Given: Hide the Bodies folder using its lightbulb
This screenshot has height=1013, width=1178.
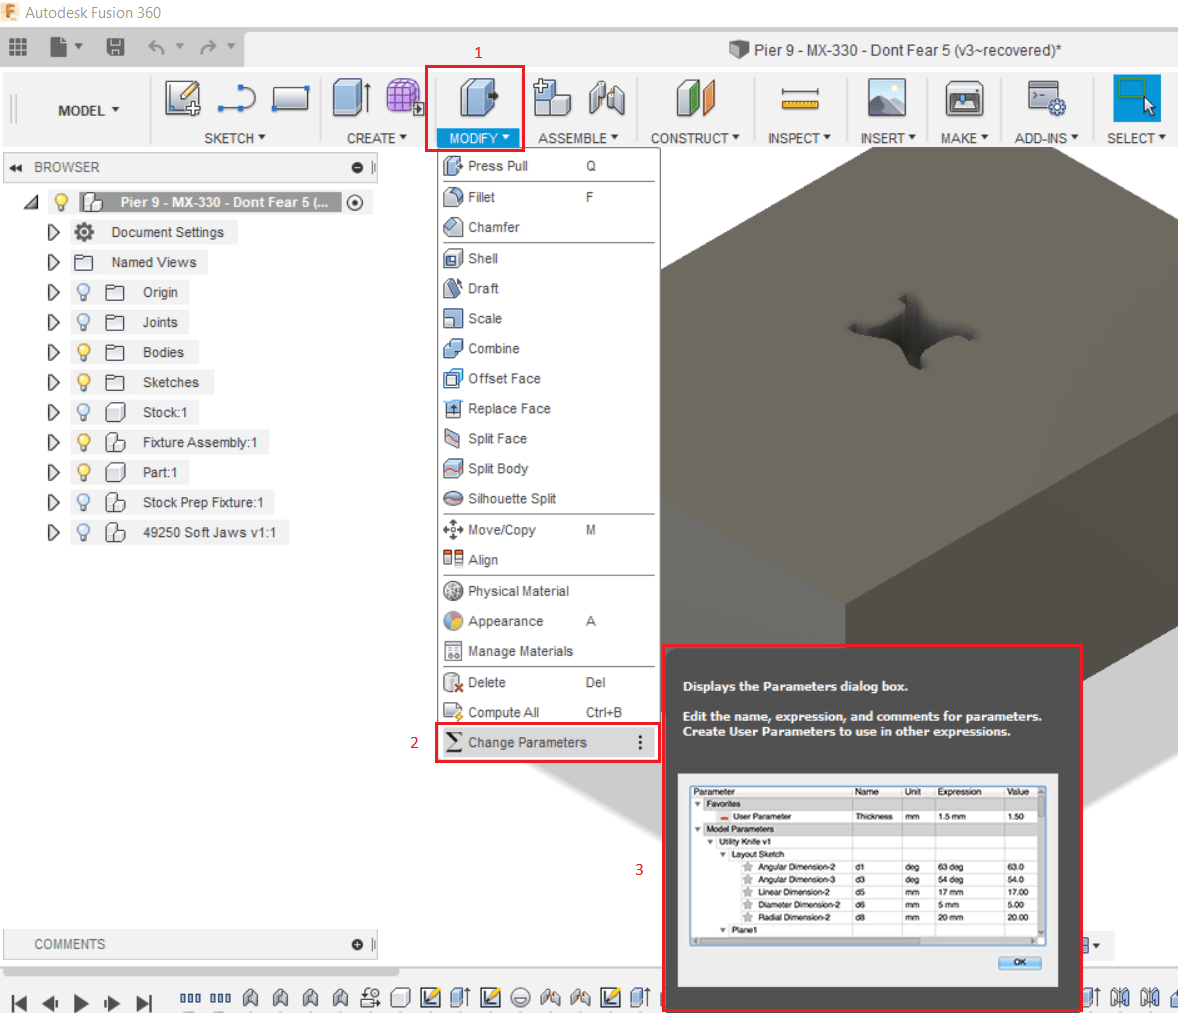Looking at the screenshot, I should pyautogui.click(x=83, y=352).
